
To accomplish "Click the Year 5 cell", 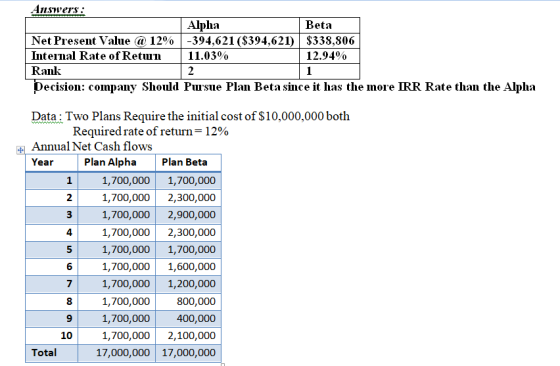I will [x=51, y=250].
